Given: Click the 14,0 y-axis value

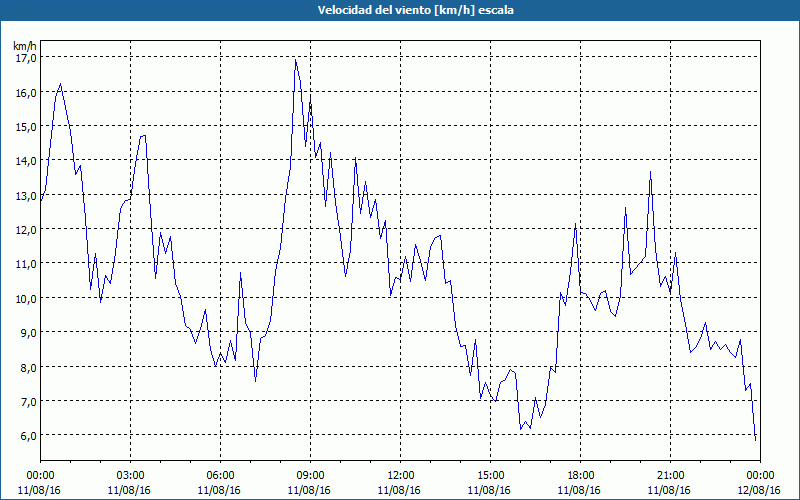Looking at the screenshot, I should point(26,161).
